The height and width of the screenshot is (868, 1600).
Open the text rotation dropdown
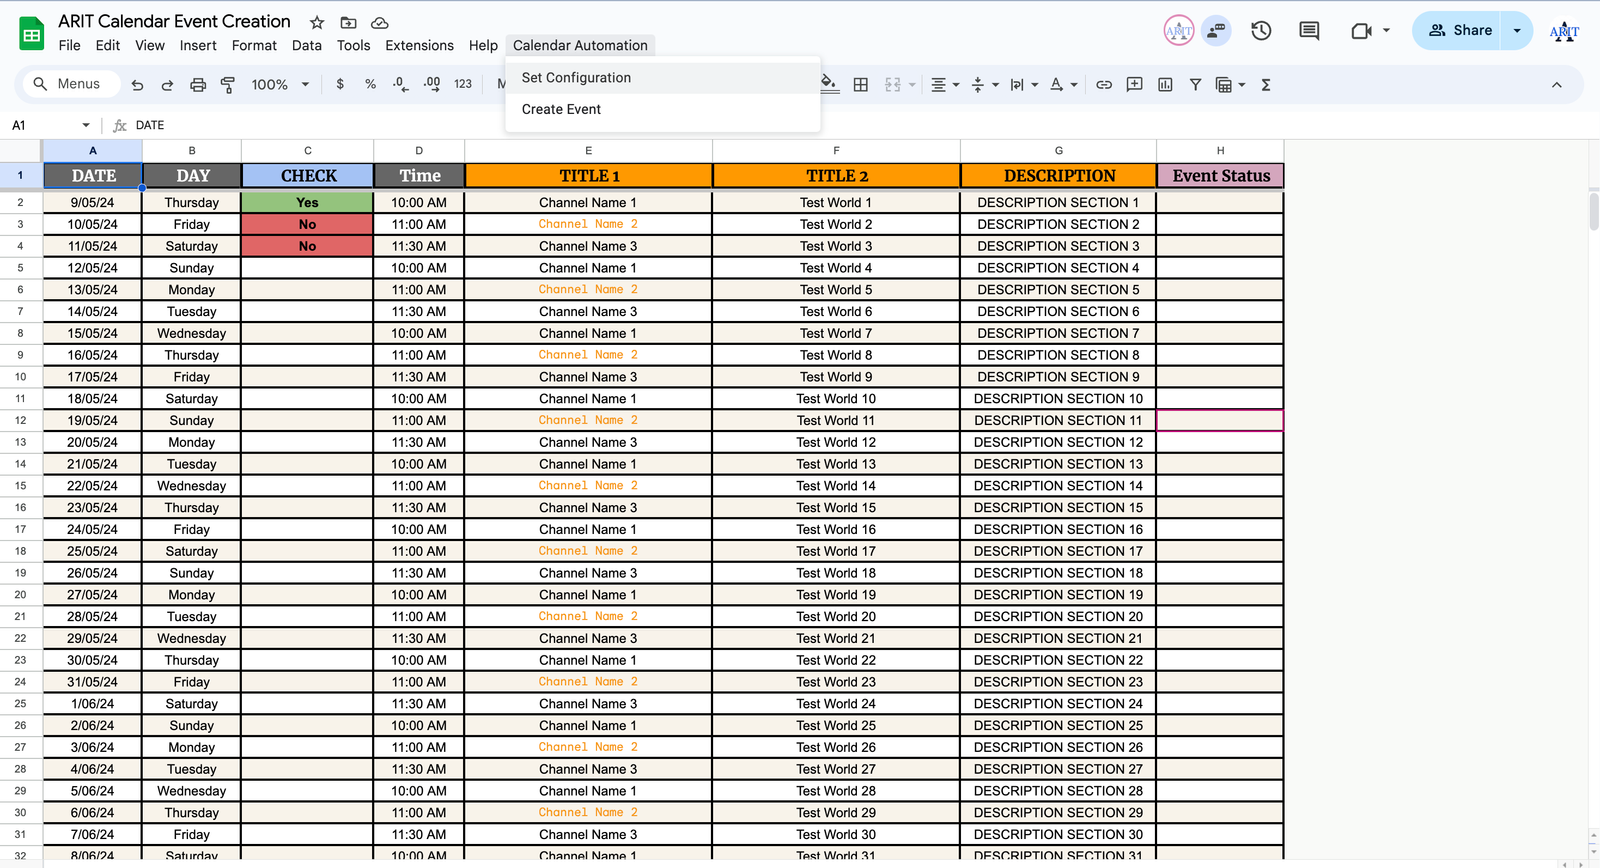click(x=1063, y=85)
